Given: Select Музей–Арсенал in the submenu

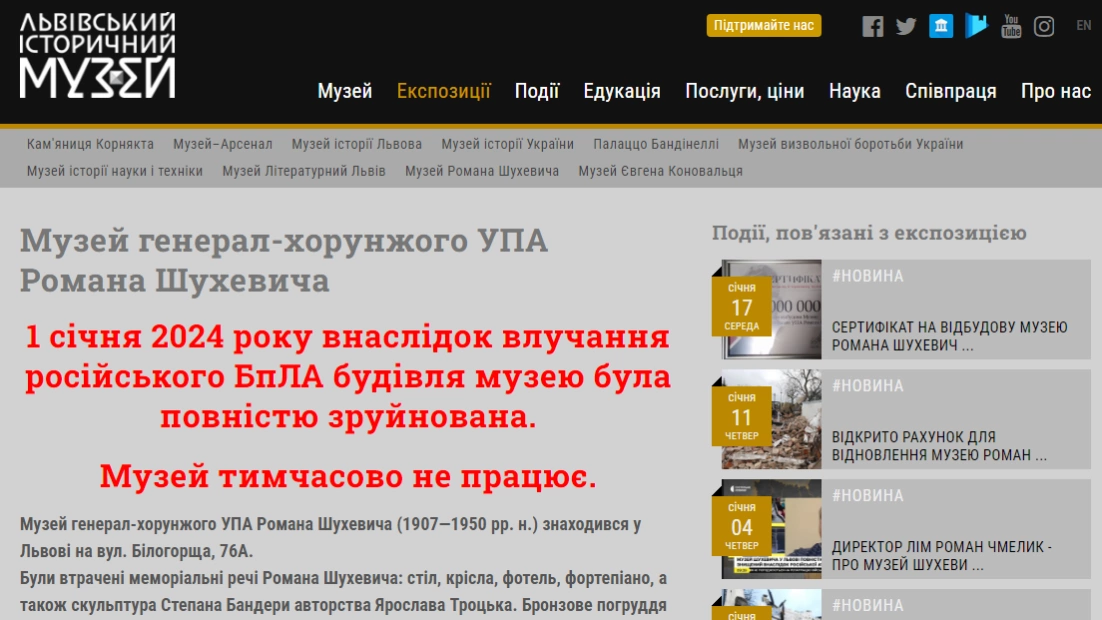Looking at the screenshot, I should pyautogui.click(x=222, y=144).
